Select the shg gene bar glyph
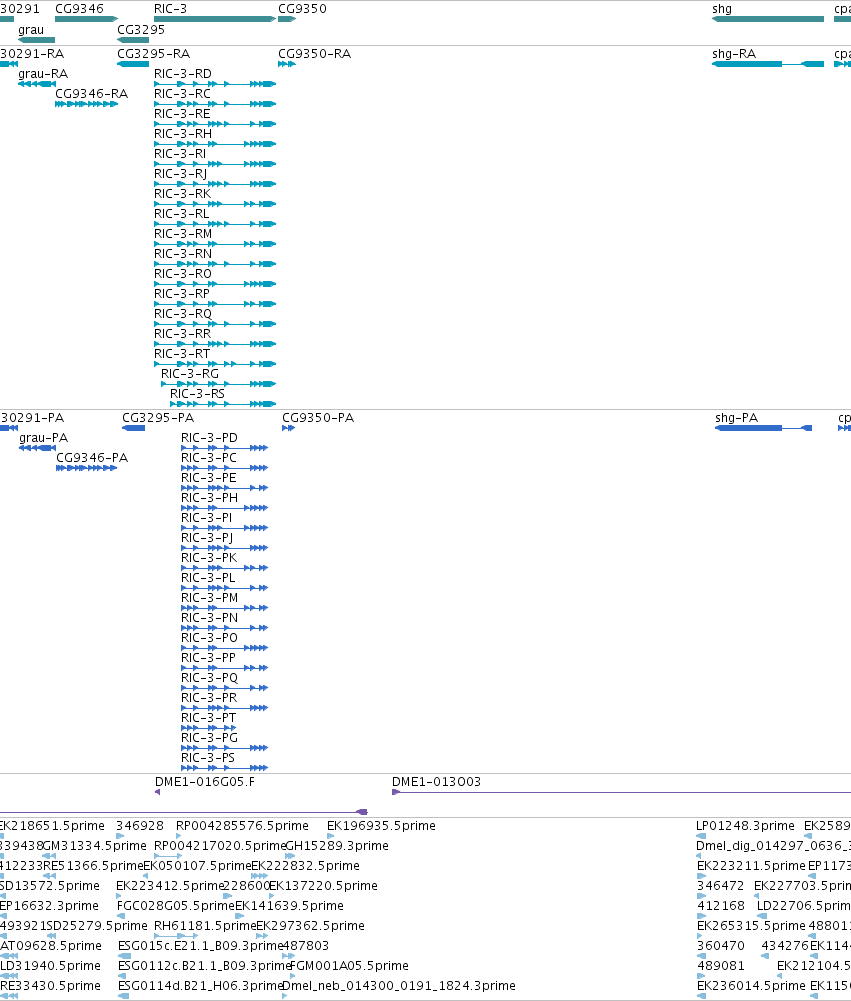851x1001 pixels. click(x=768, y=19)
